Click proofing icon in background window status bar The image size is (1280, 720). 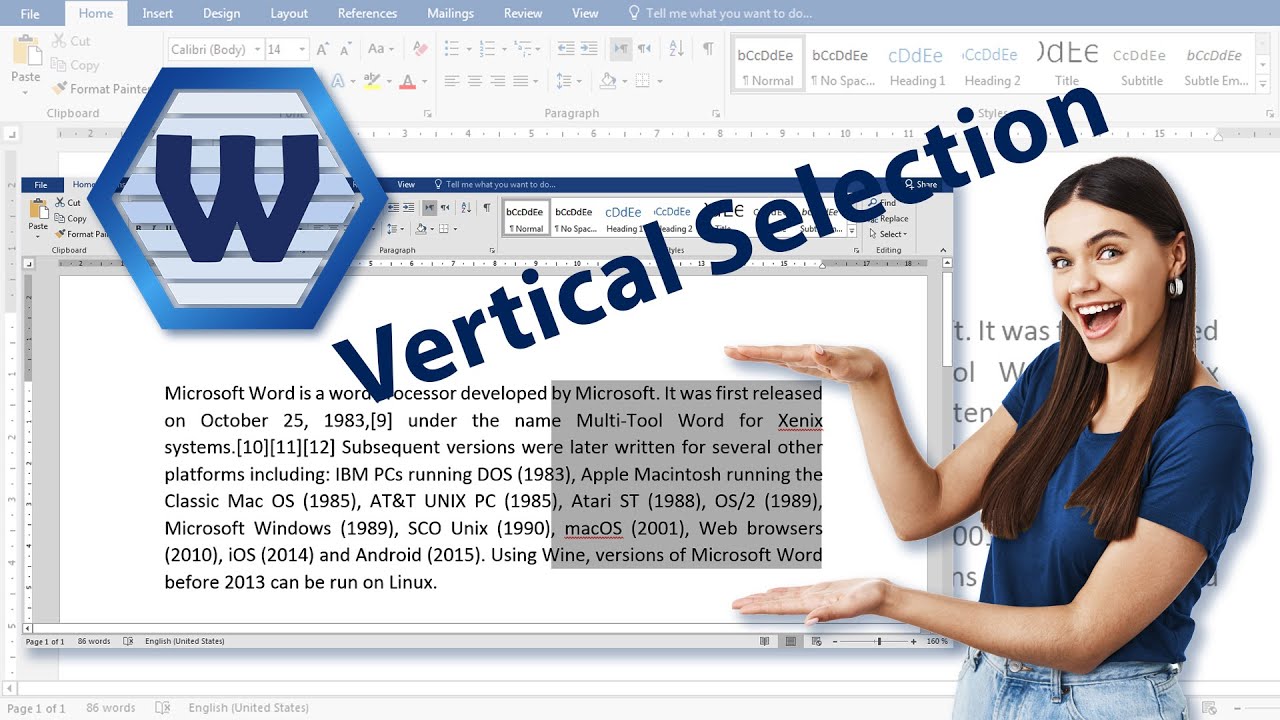point(163,708)
